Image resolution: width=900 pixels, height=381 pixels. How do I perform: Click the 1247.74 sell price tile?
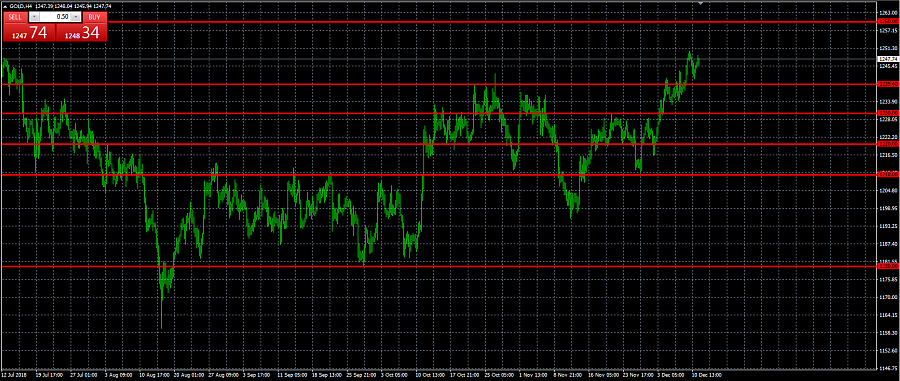click(x=29, y=33)
